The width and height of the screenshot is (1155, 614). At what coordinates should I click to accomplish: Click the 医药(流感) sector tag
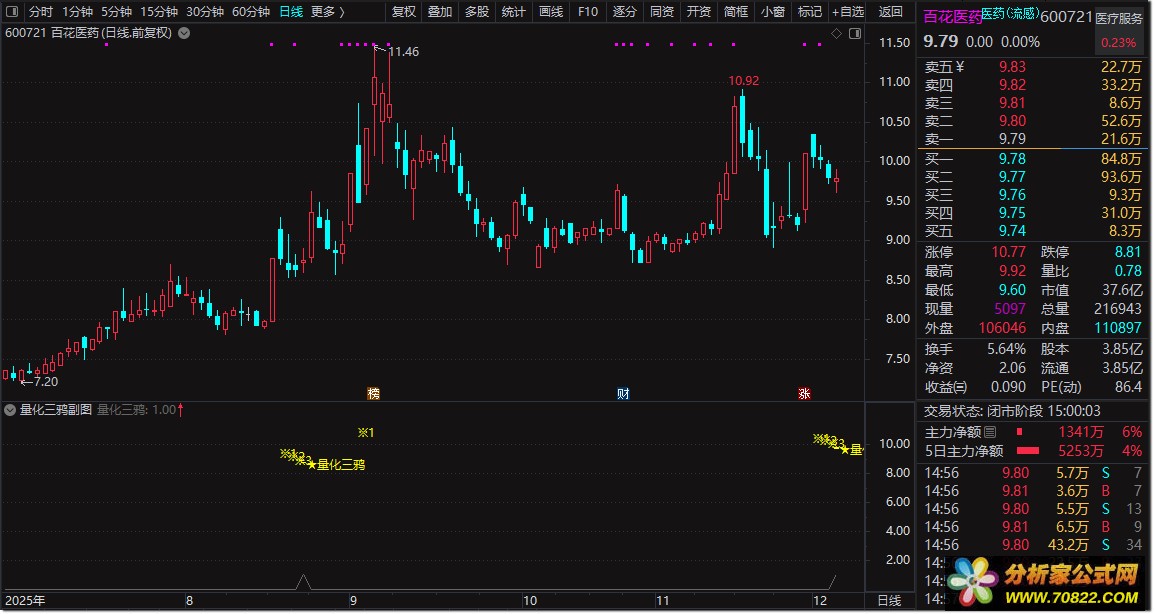[x=1010, y=14]
